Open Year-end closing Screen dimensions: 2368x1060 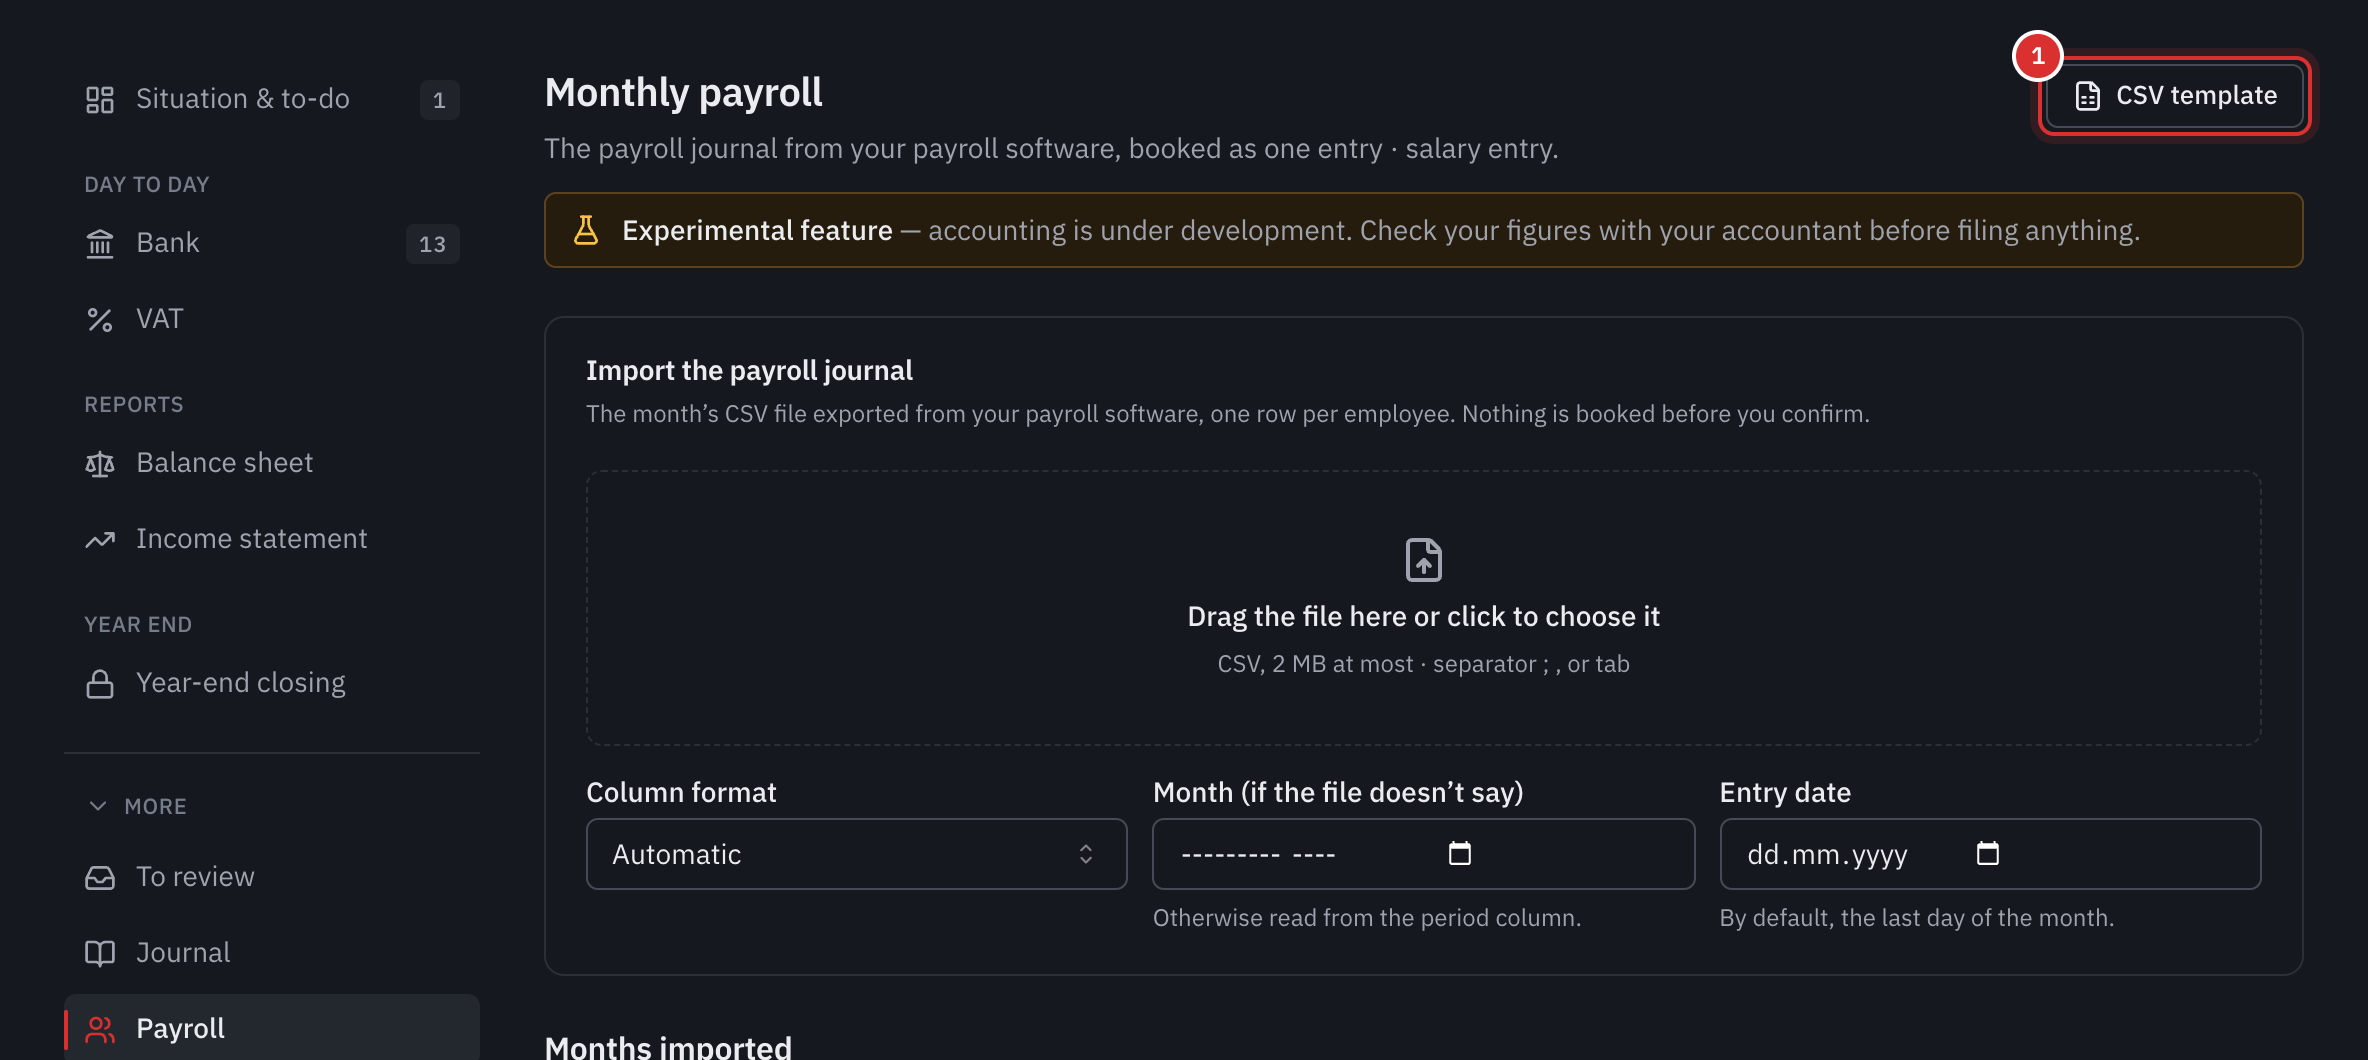[272, 683]
